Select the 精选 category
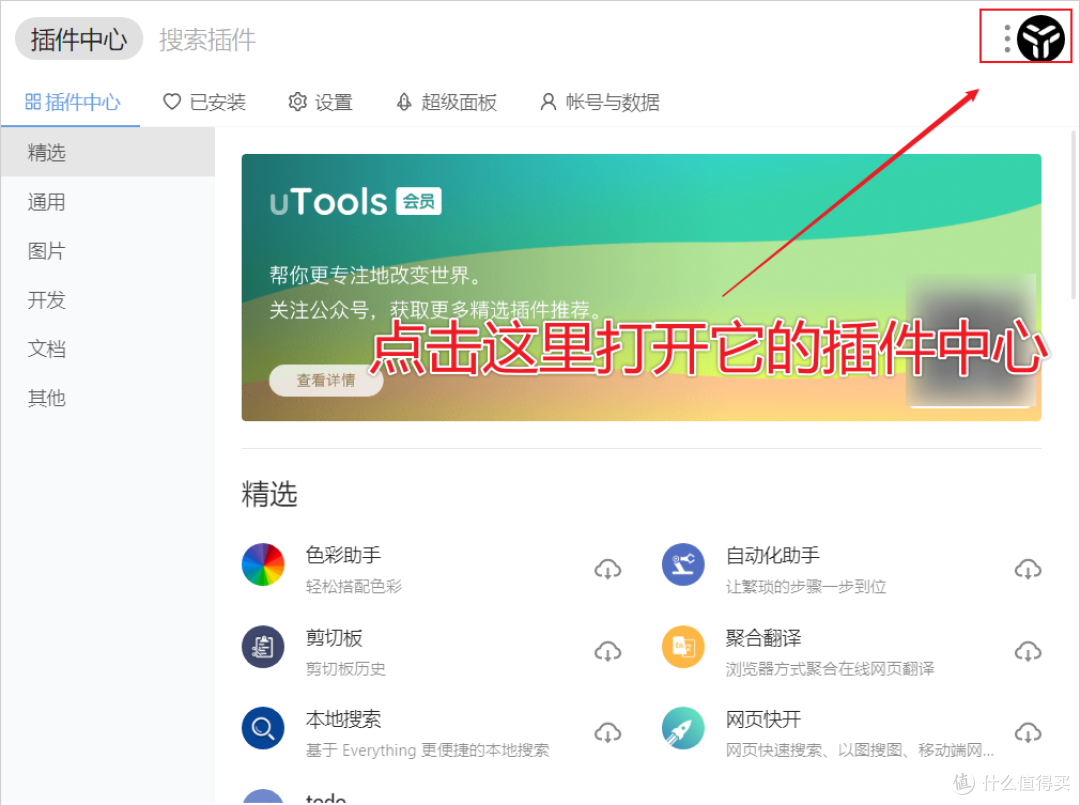This screenshot has width=1080, height=805. [107, 152]
